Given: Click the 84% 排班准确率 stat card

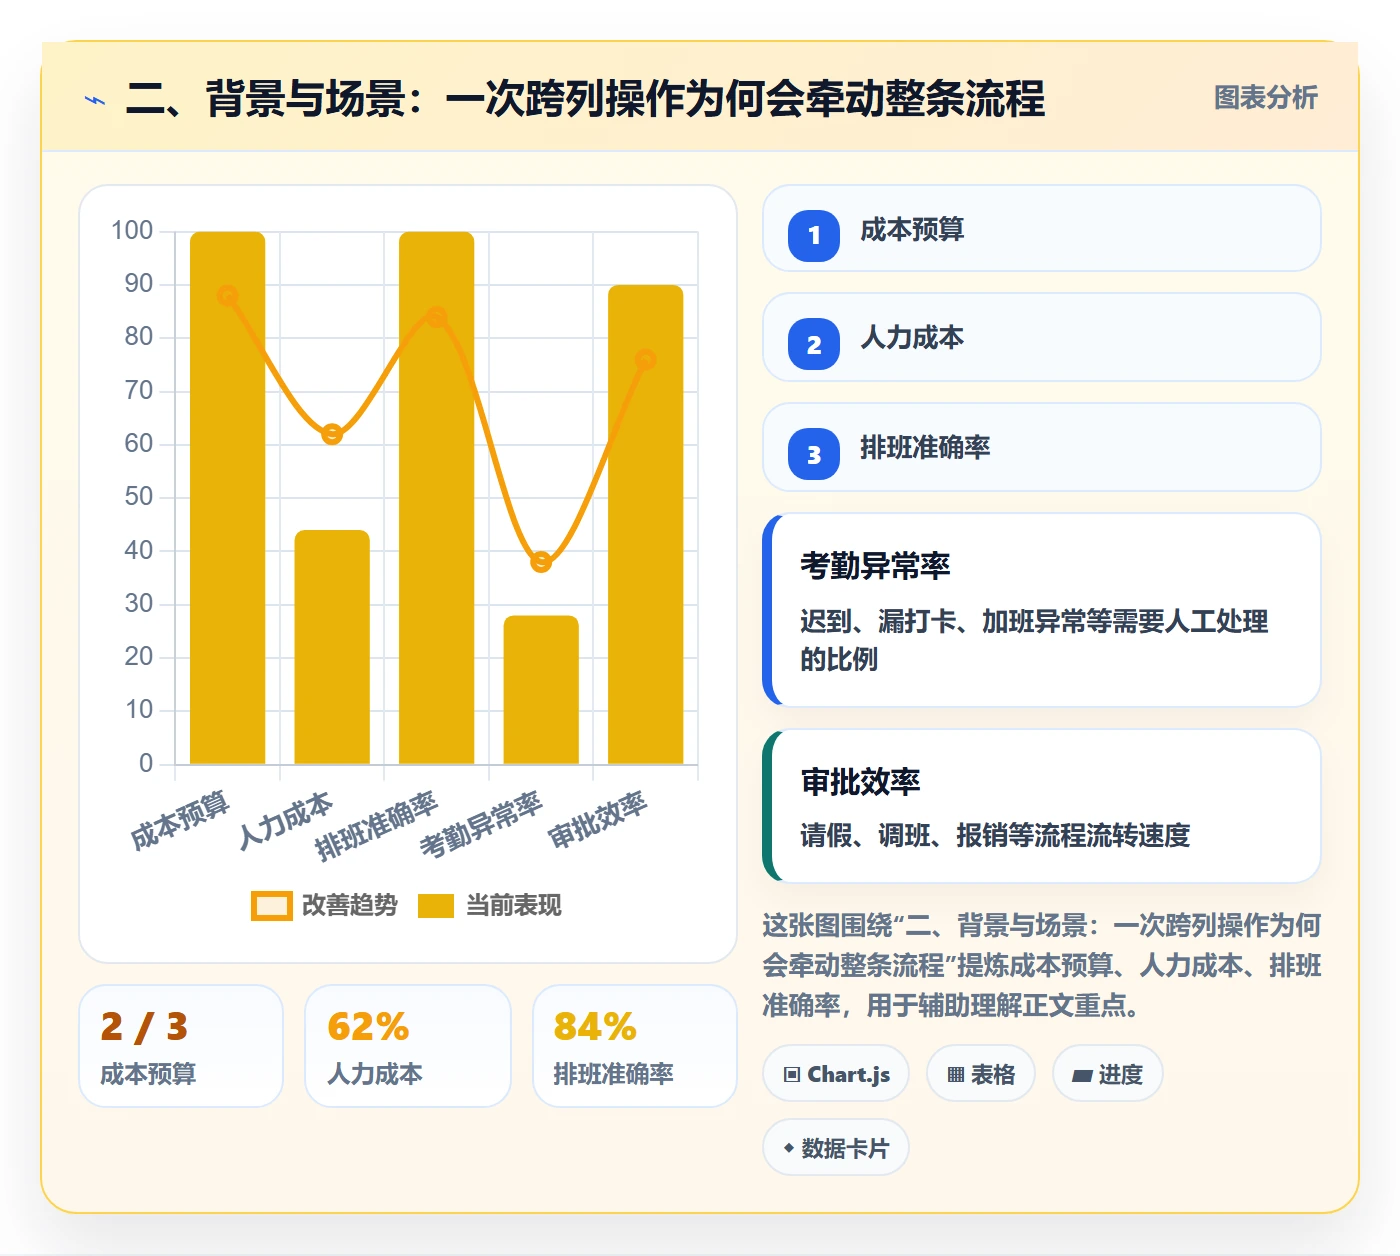Looking at the screenshot, I should click(635, 1046).
